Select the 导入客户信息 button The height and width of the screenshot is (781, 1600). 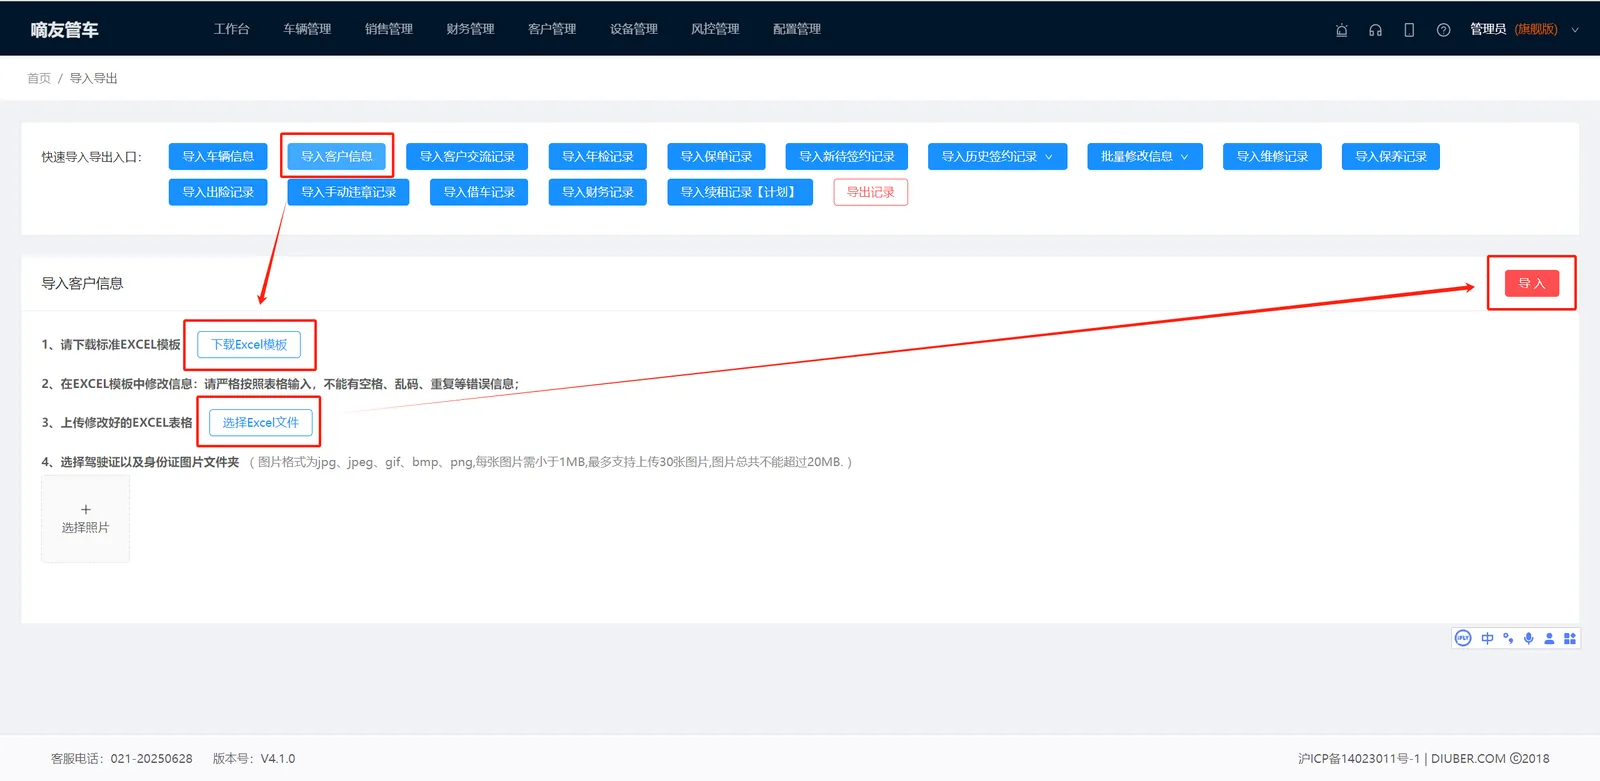pyautogui.click(x=337, y=157)
